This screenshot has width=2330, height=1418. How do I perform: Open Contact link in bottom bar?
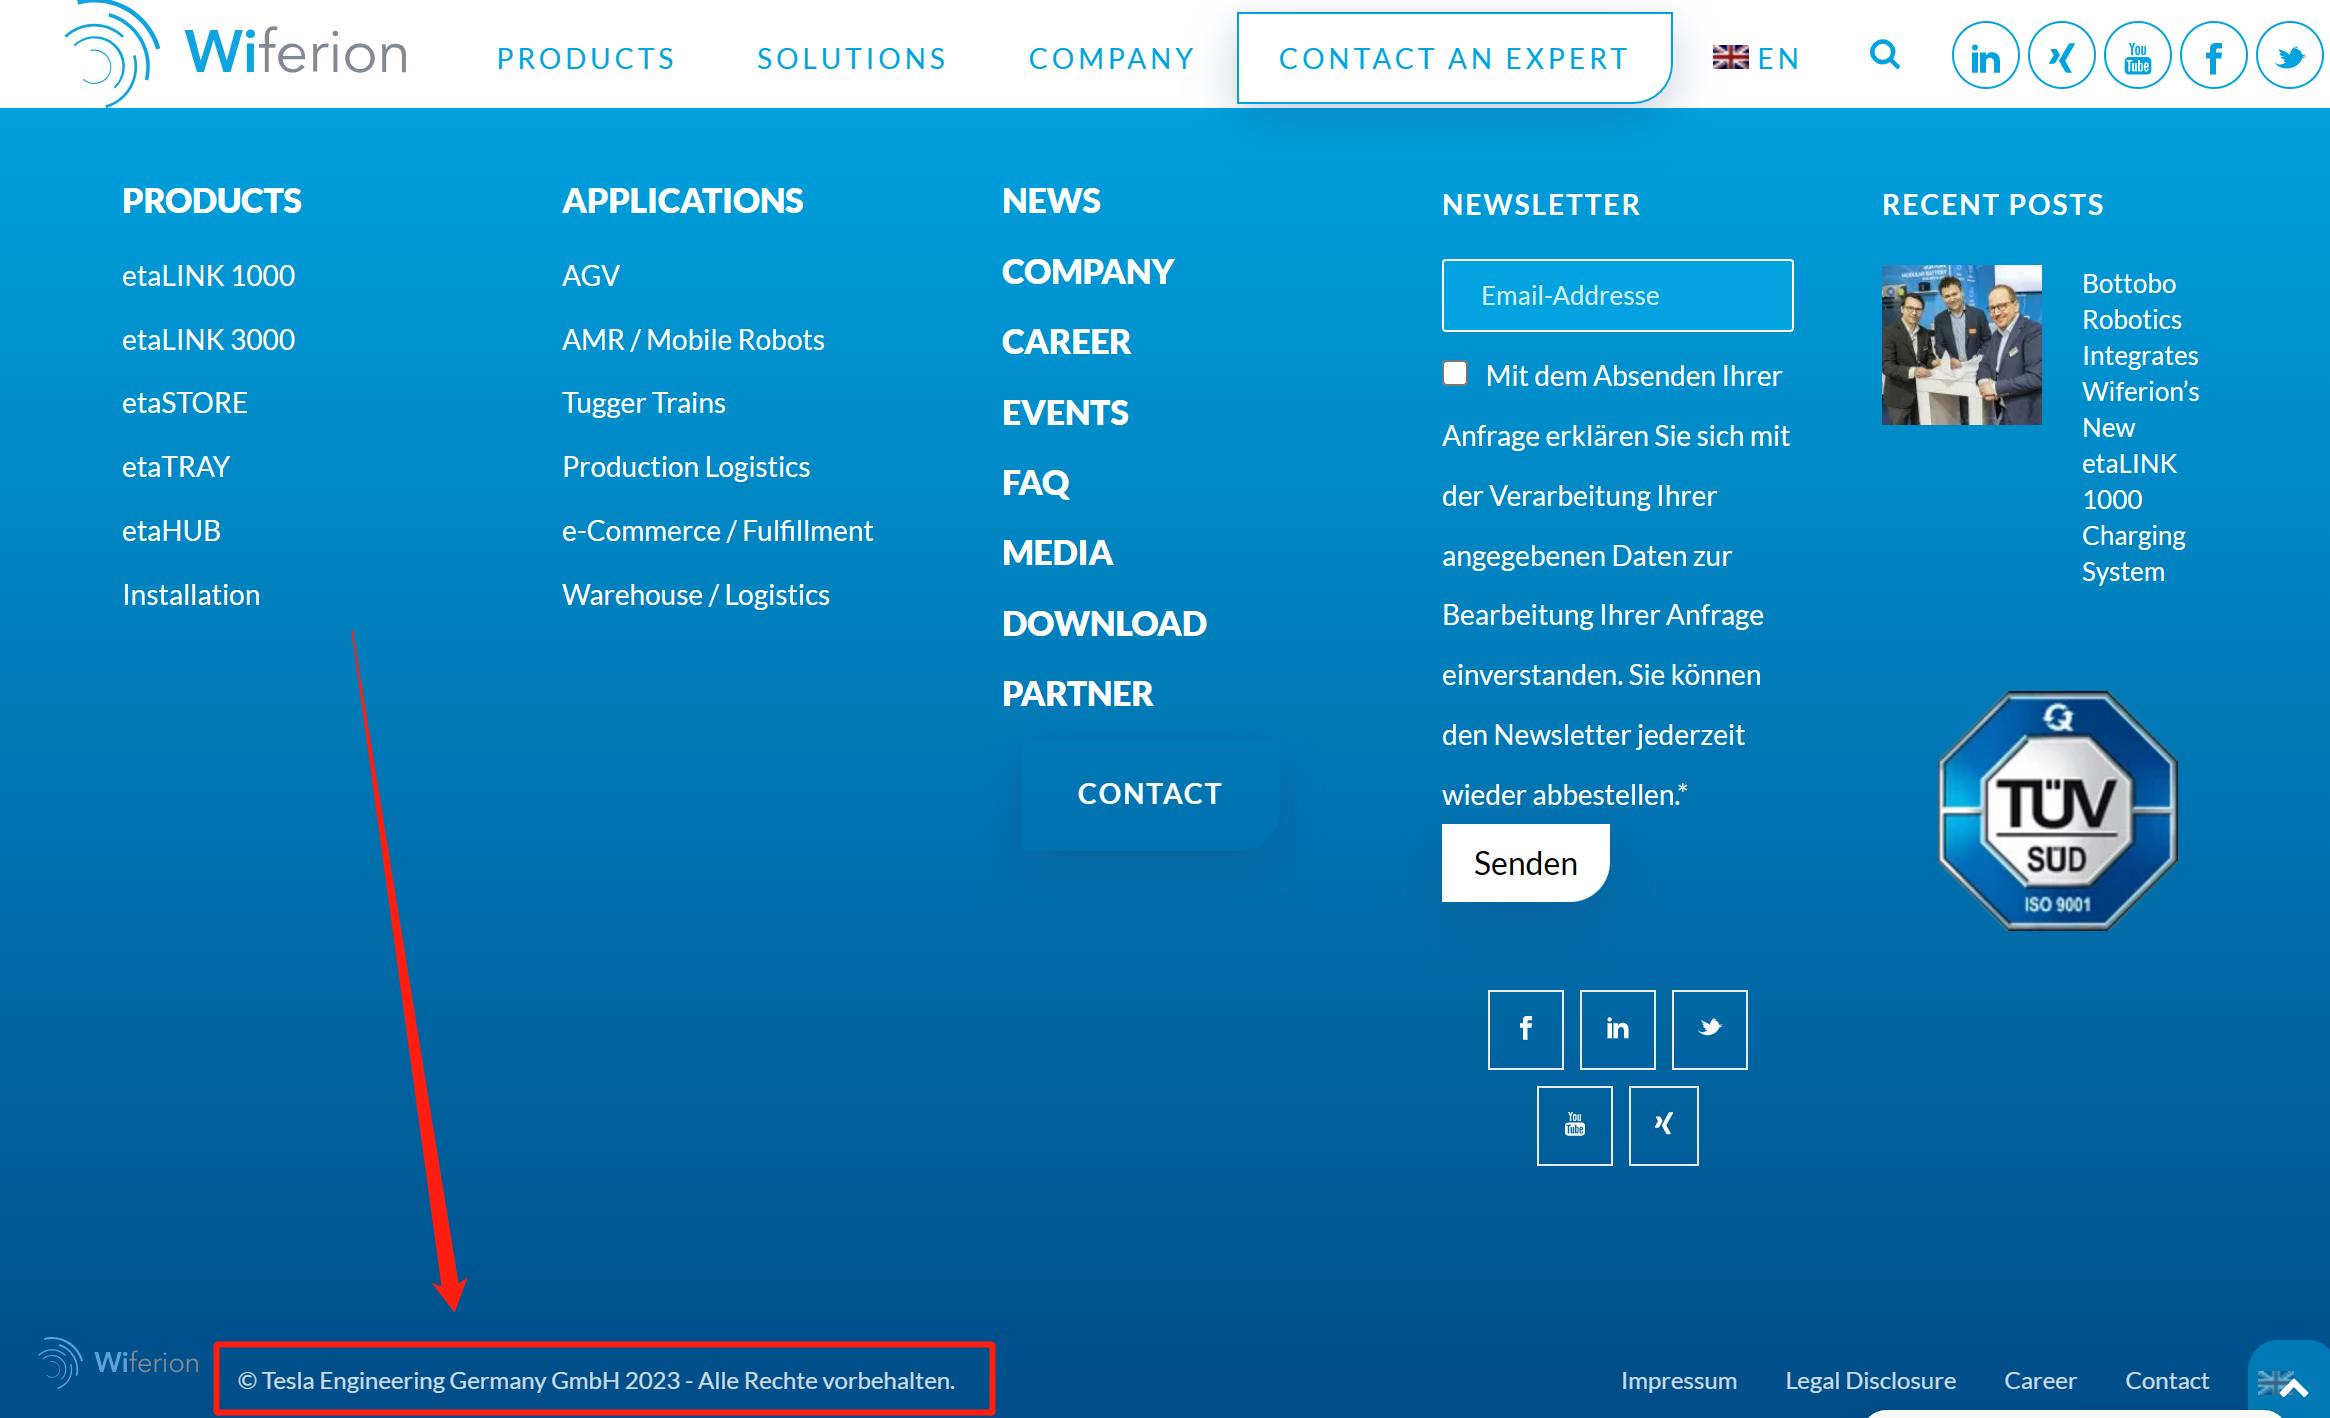(2167, 1381)
